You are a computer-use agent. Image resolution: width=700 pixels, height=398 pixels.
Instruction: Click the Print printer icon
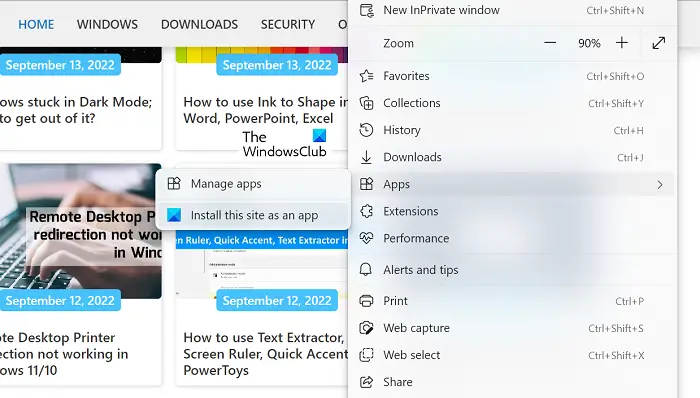click(367, 301)
